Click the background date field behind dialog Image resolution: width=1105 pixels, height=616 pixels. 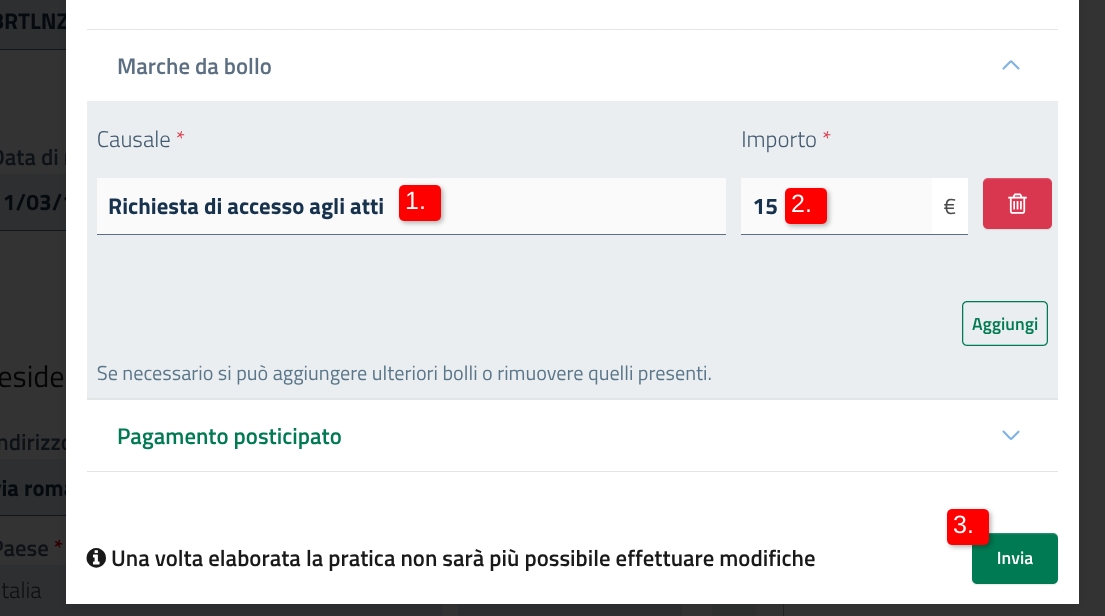(x=32, y=201)
